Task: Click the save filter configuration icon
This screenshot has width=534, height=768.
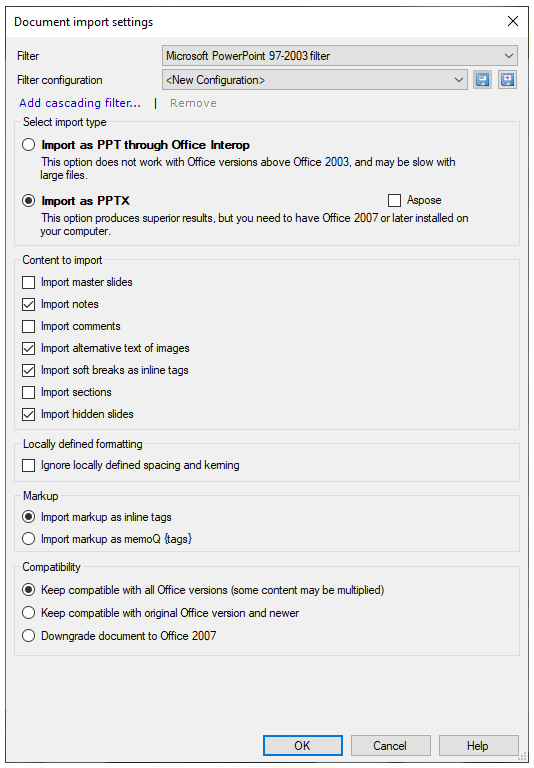Action: click(483, 80)
